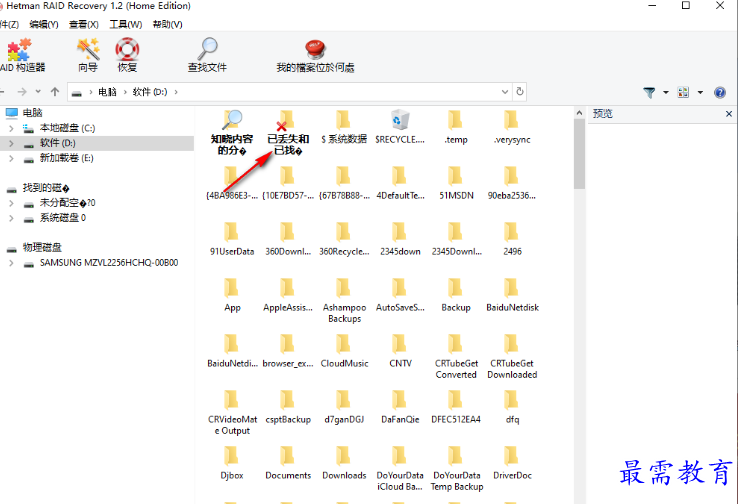Open the 已丢失和已找 folder

click(x=288, y=133)
